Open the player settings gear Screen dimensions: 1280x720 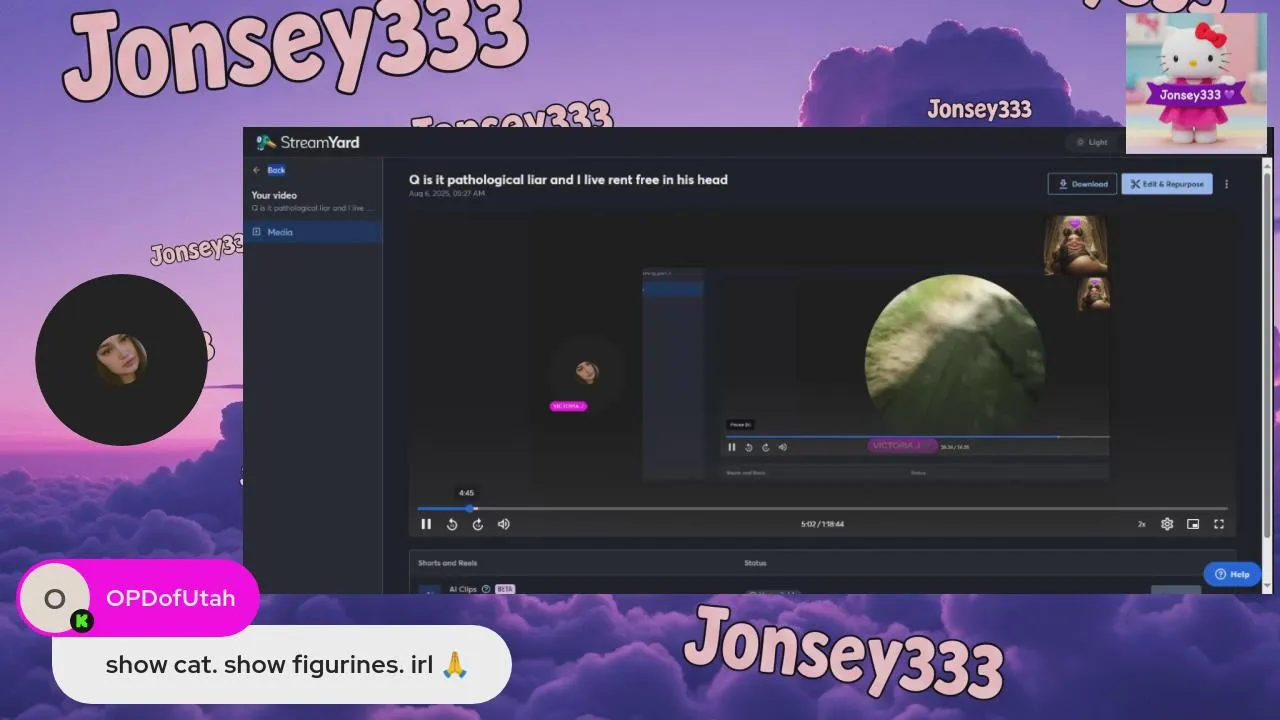pos(1167,524)
